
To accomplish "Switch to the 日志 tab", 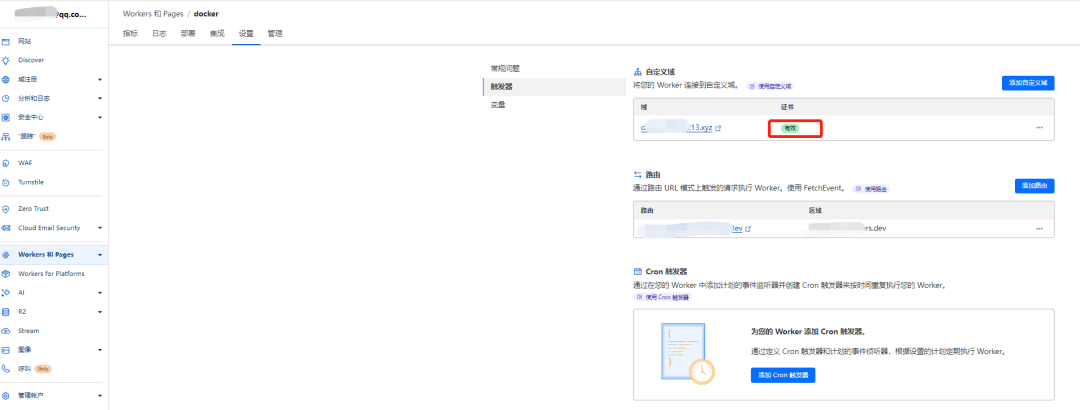I will [159, 33].
